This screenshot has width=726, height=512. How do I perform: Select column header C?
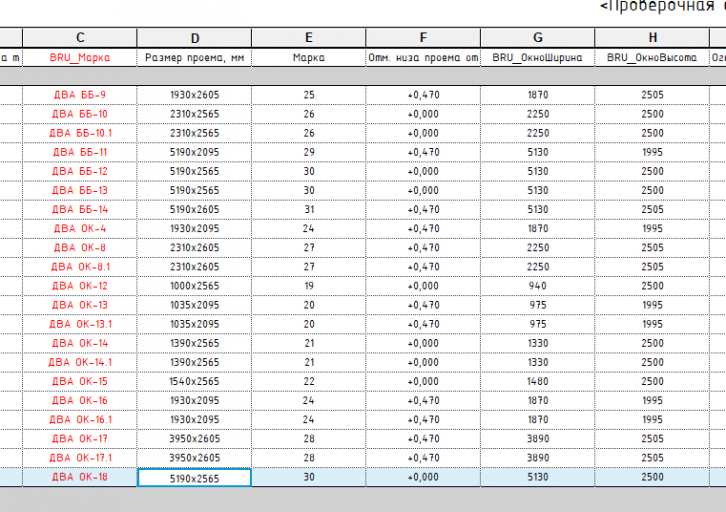(x=80, y=37)
